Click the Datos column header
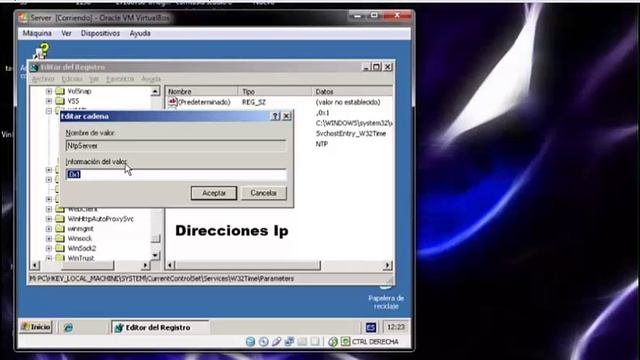640x360 pixels. click(353, 91)
